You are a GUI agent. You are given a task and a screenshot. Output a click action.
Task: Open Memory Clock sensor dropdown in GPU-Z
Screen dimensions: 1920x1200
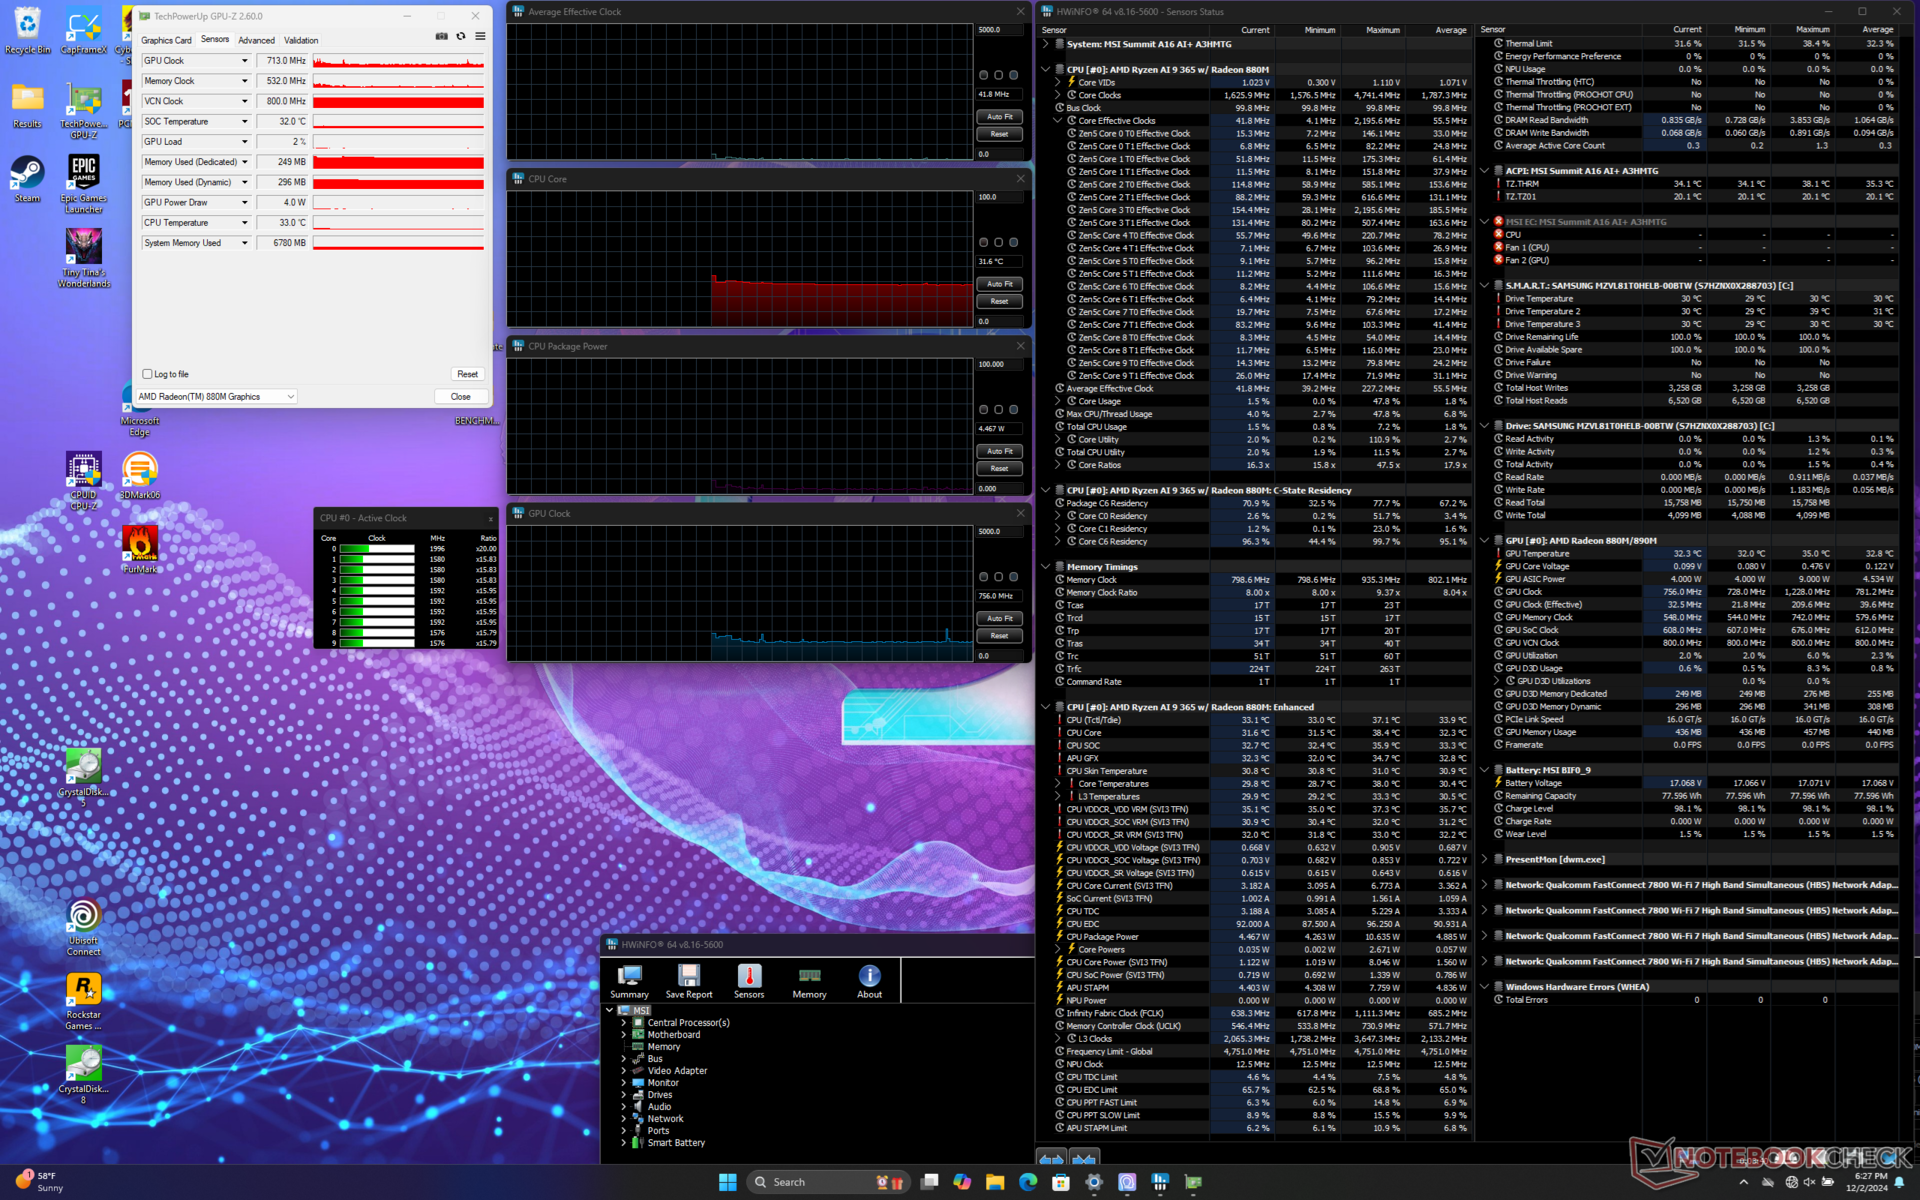244,81
